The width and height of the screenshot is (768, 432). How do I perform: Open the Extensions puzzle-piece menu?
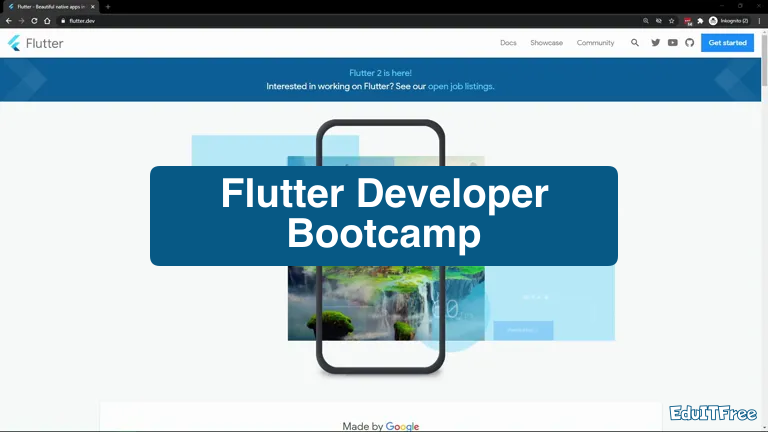(700, 21)
